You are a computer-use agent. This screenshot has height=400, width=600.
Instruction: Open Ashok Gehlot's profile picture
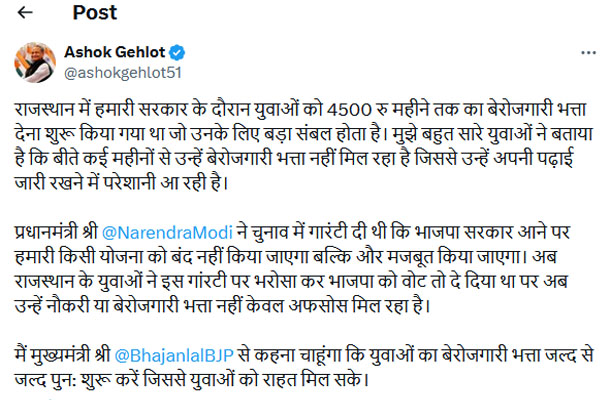[35, 61]
